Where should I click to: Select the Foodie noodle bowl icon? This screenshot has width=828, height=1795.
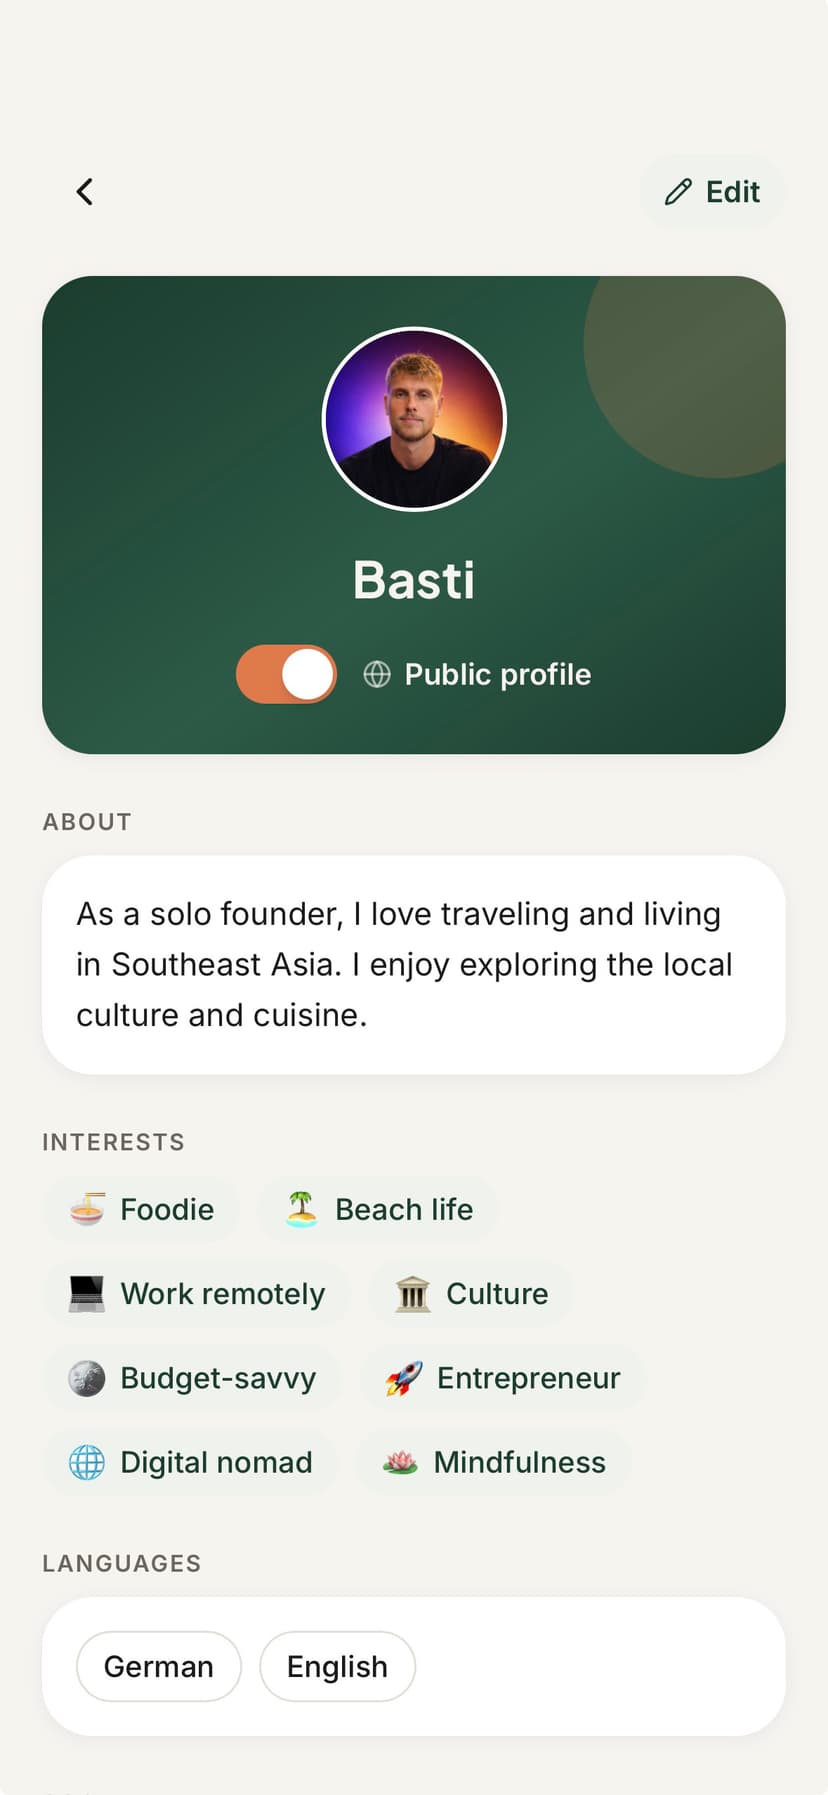coord(87,1209)
